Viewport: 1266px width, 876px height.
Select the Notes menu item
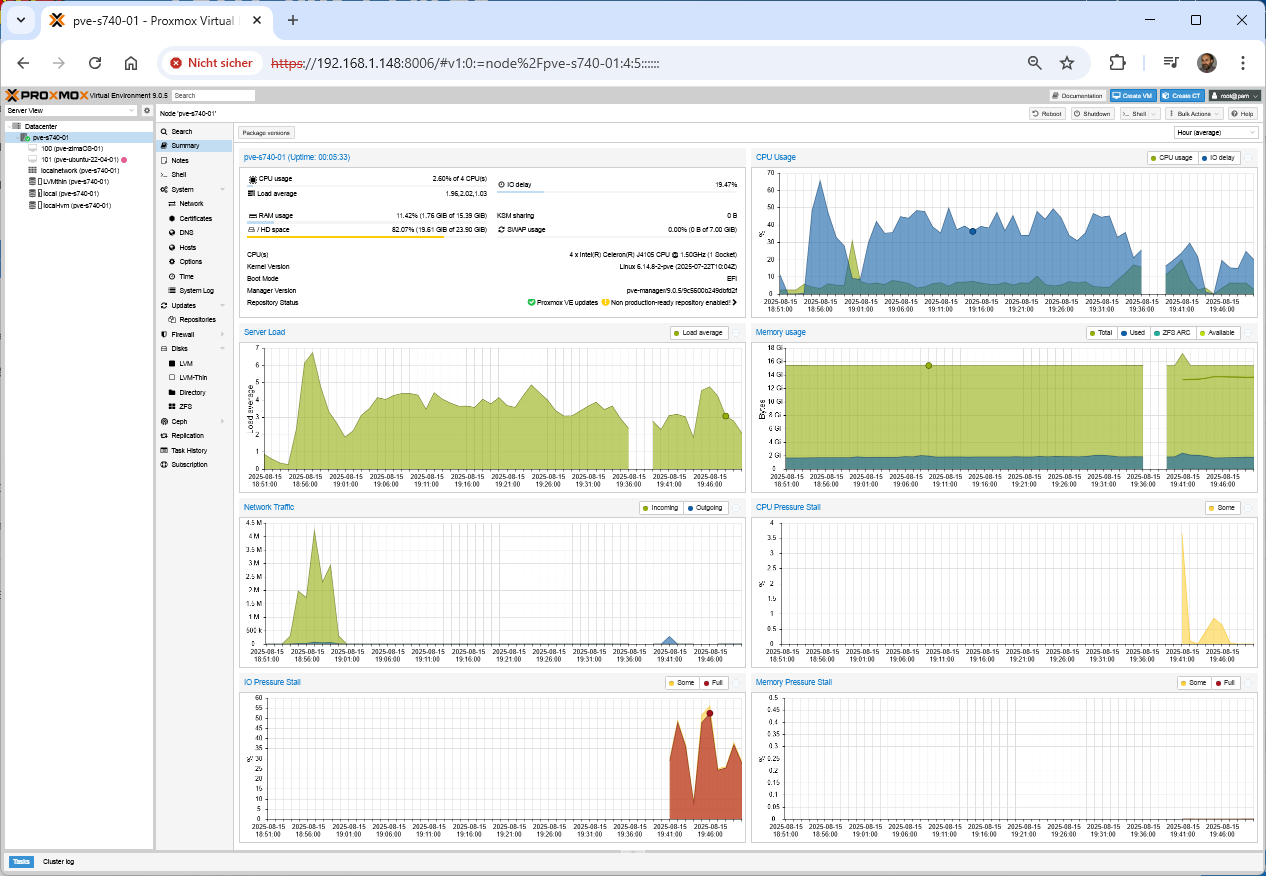(179, 160)
